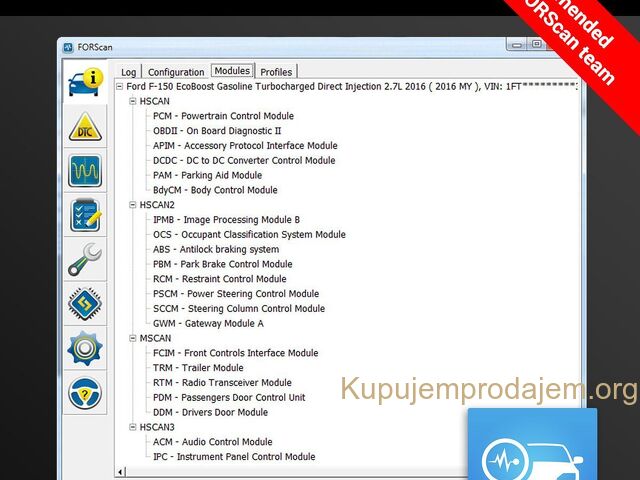Select PCM - Powertrain Control Module
The height and width of the screenshot is (480, 640).
tap(223, 116)
